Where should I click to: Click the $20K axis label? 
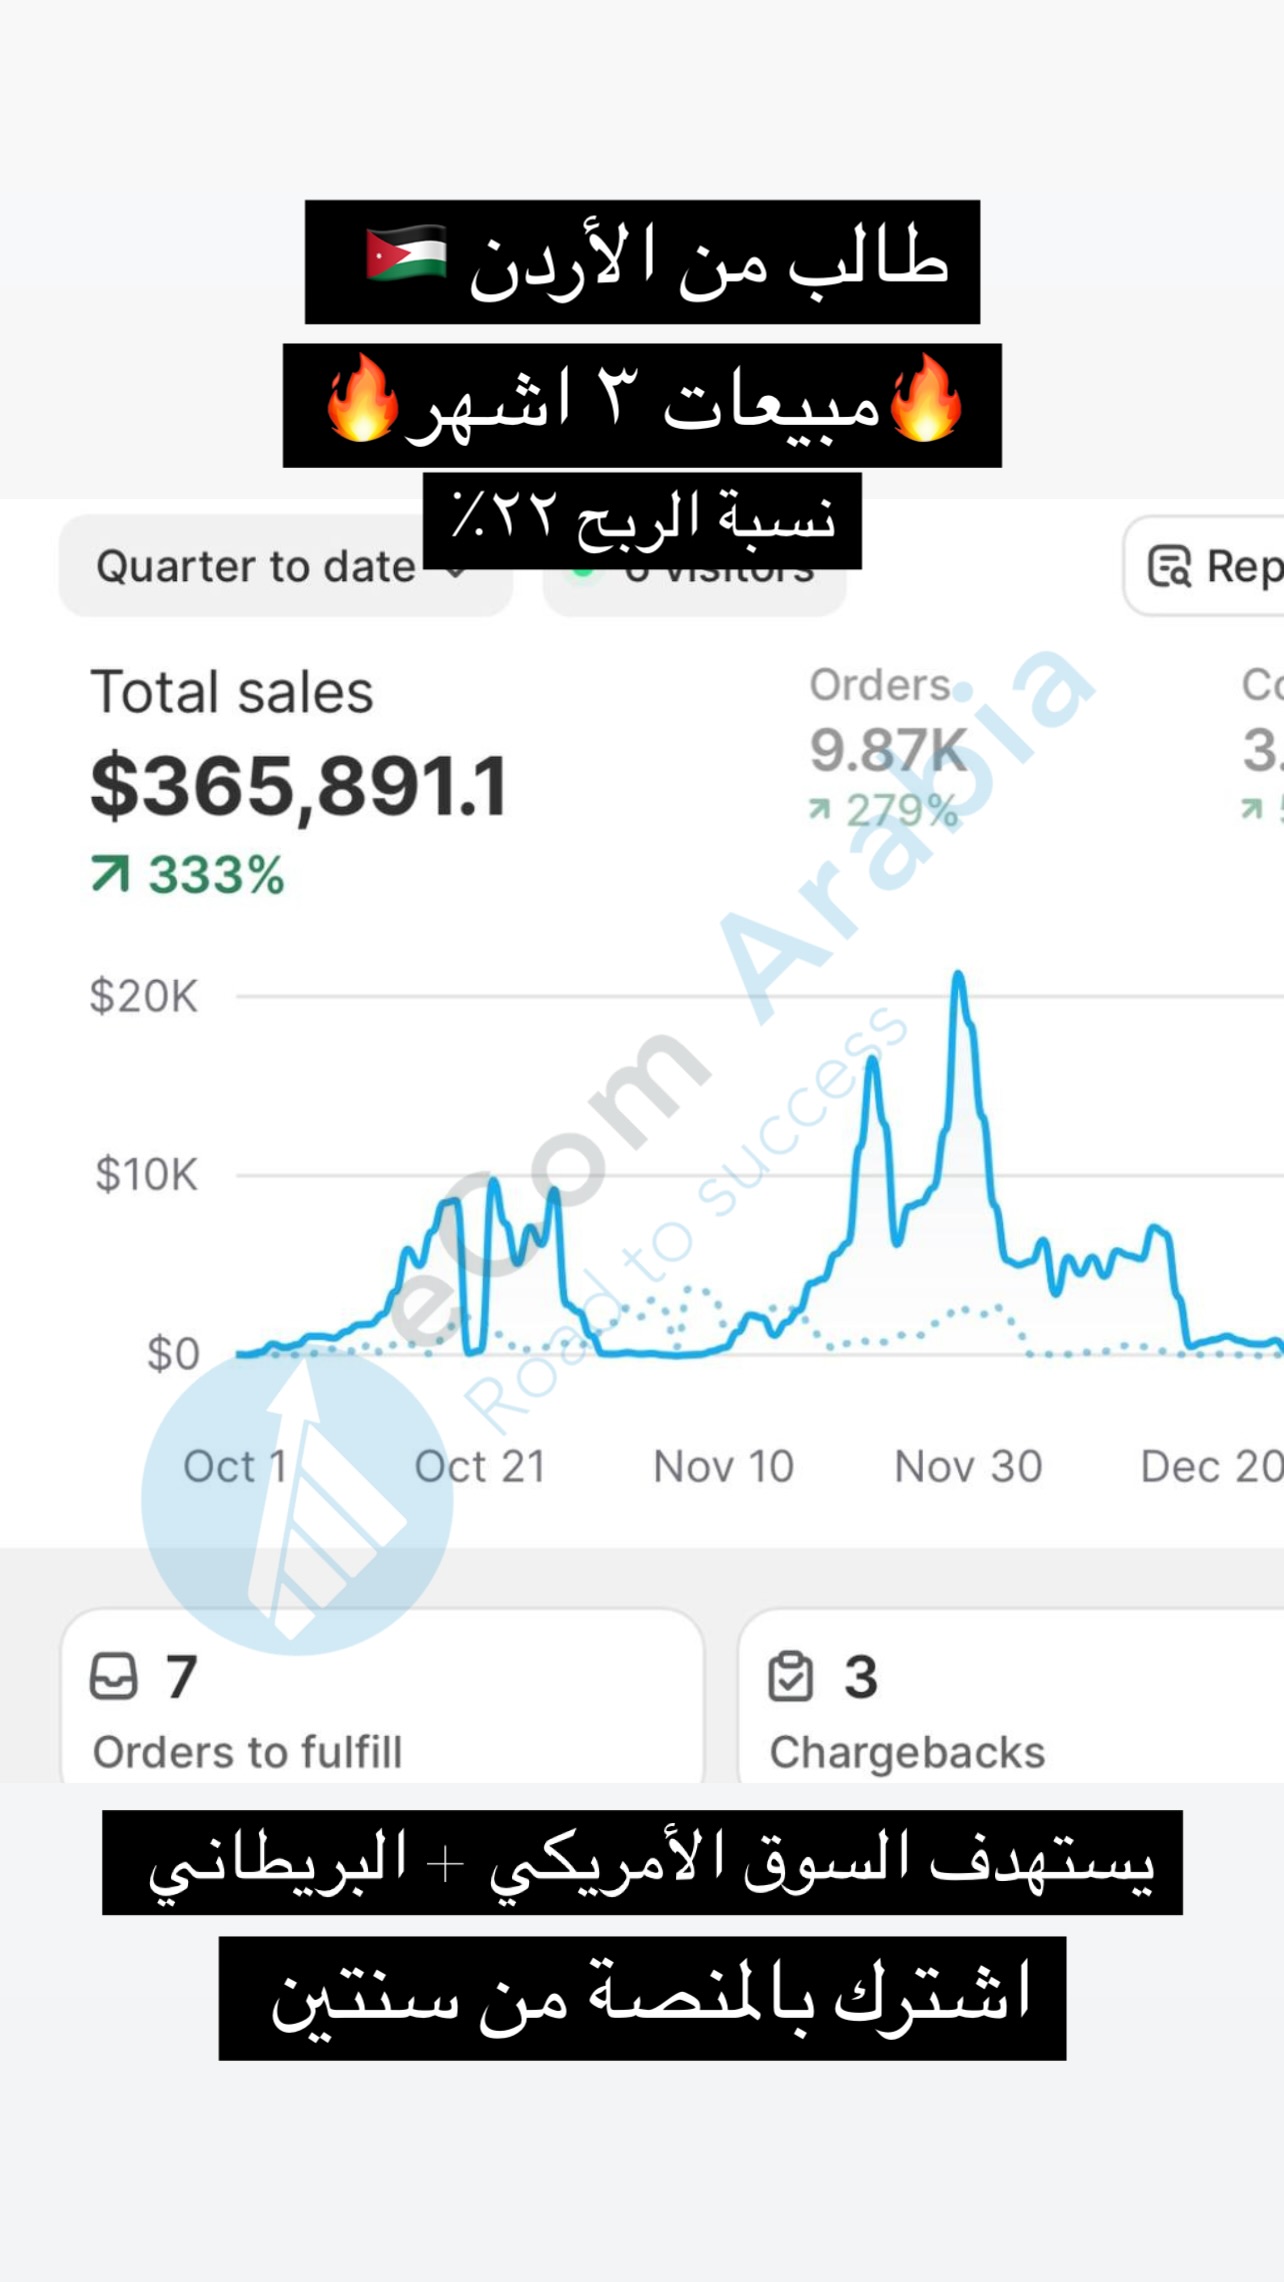pos(144,996)
